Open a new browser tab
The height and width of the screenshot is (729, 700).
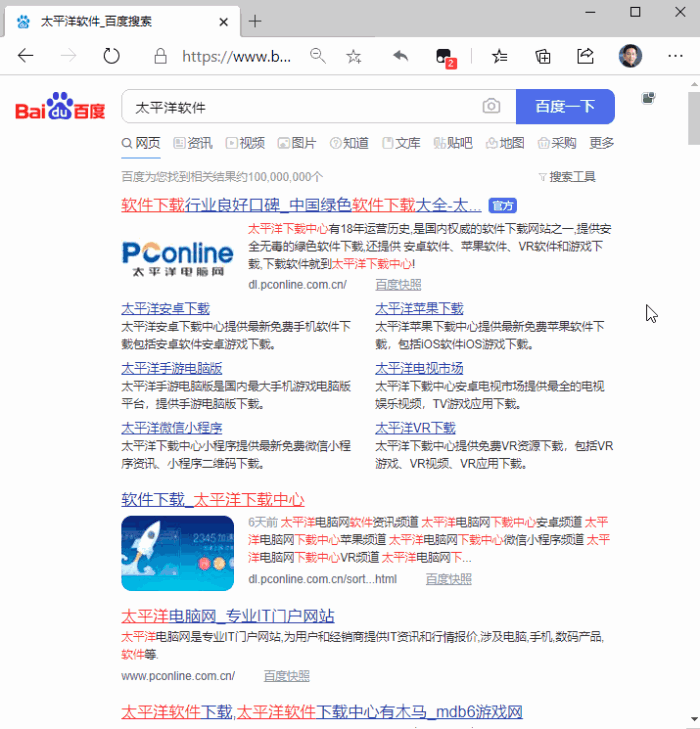(x=255, y=21)
